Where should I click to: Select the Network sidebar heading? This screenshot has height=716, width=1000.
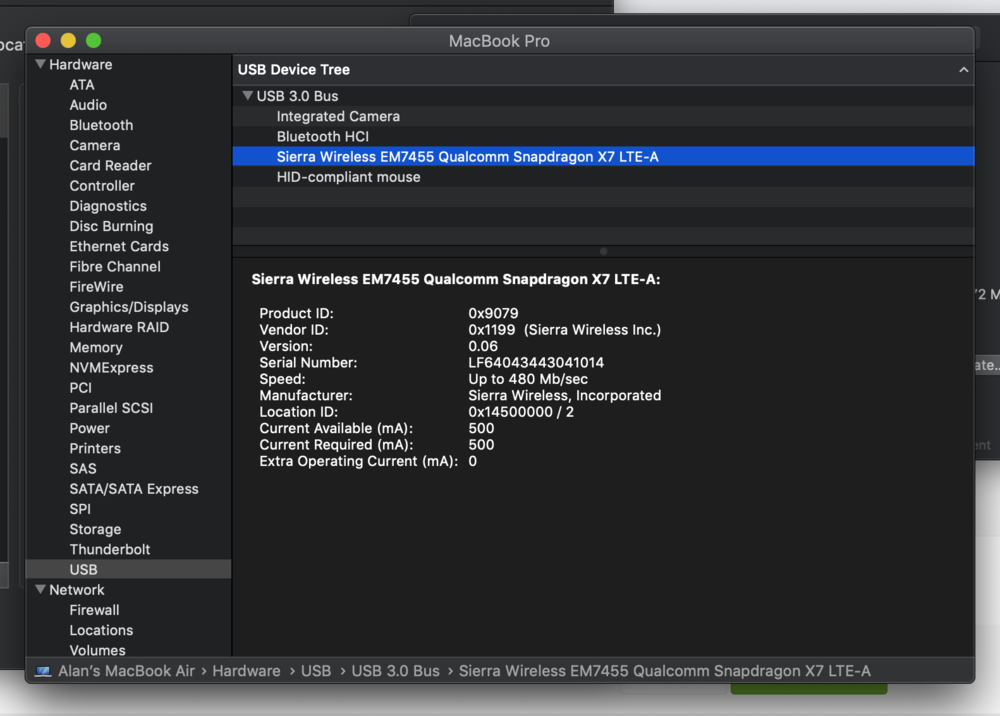(x=77, y=590)
